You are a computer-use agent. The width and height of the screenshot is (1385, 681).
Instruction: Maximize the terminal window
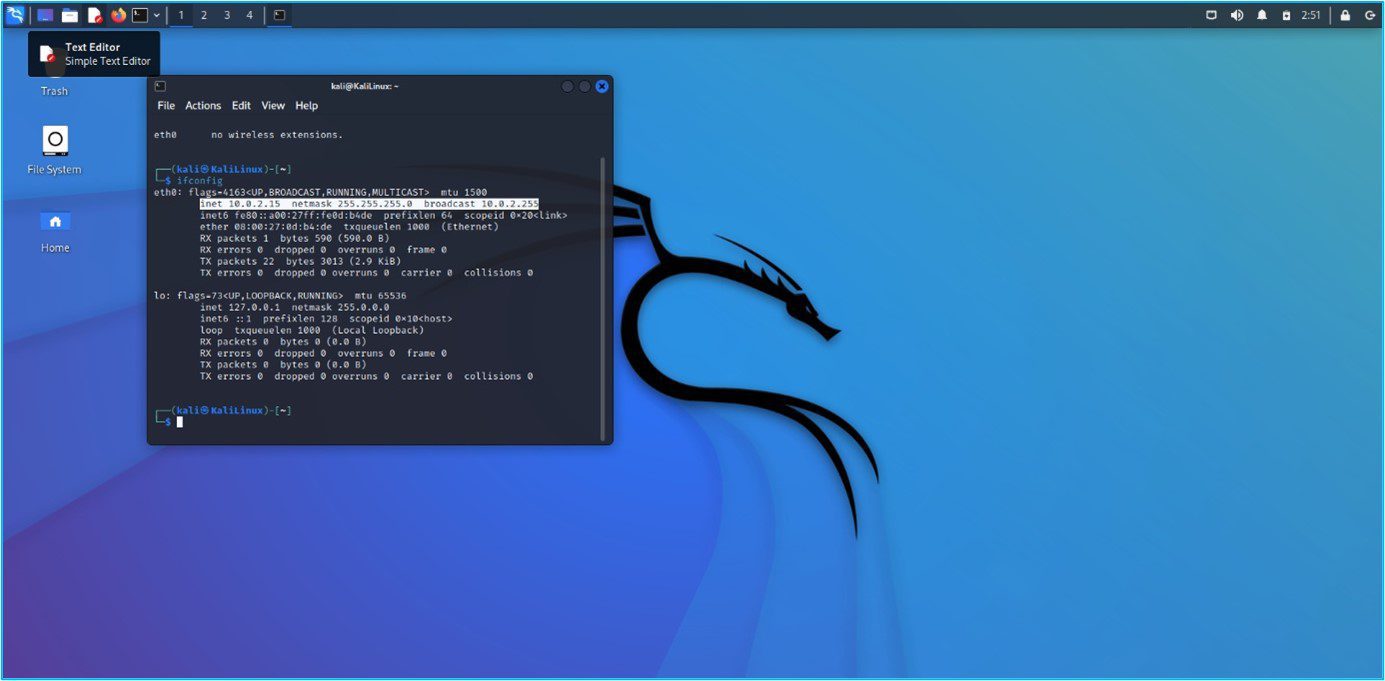(x=585, y=86)
